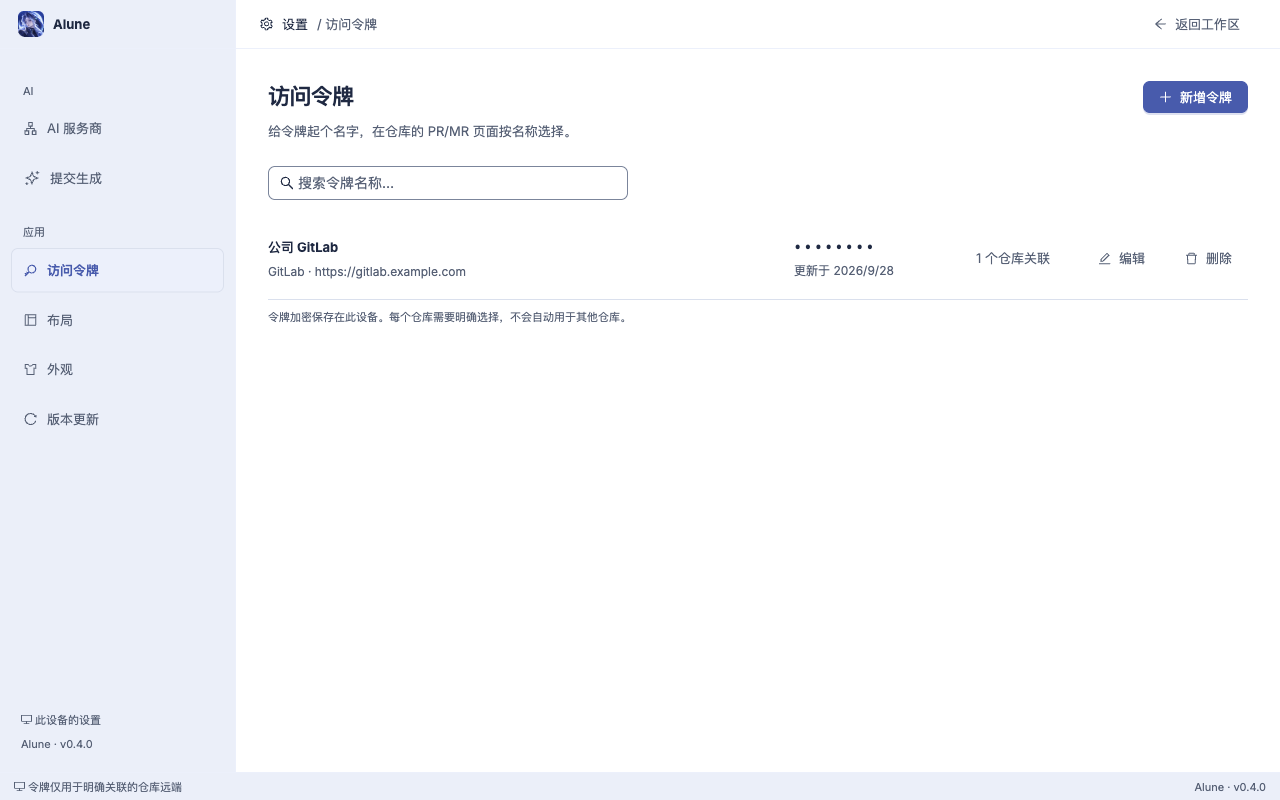The height and width of the screenshot is (800, 1280).
Task: Click the back arrow icon beside 返回工作区
Action: tap(1160, 24)
